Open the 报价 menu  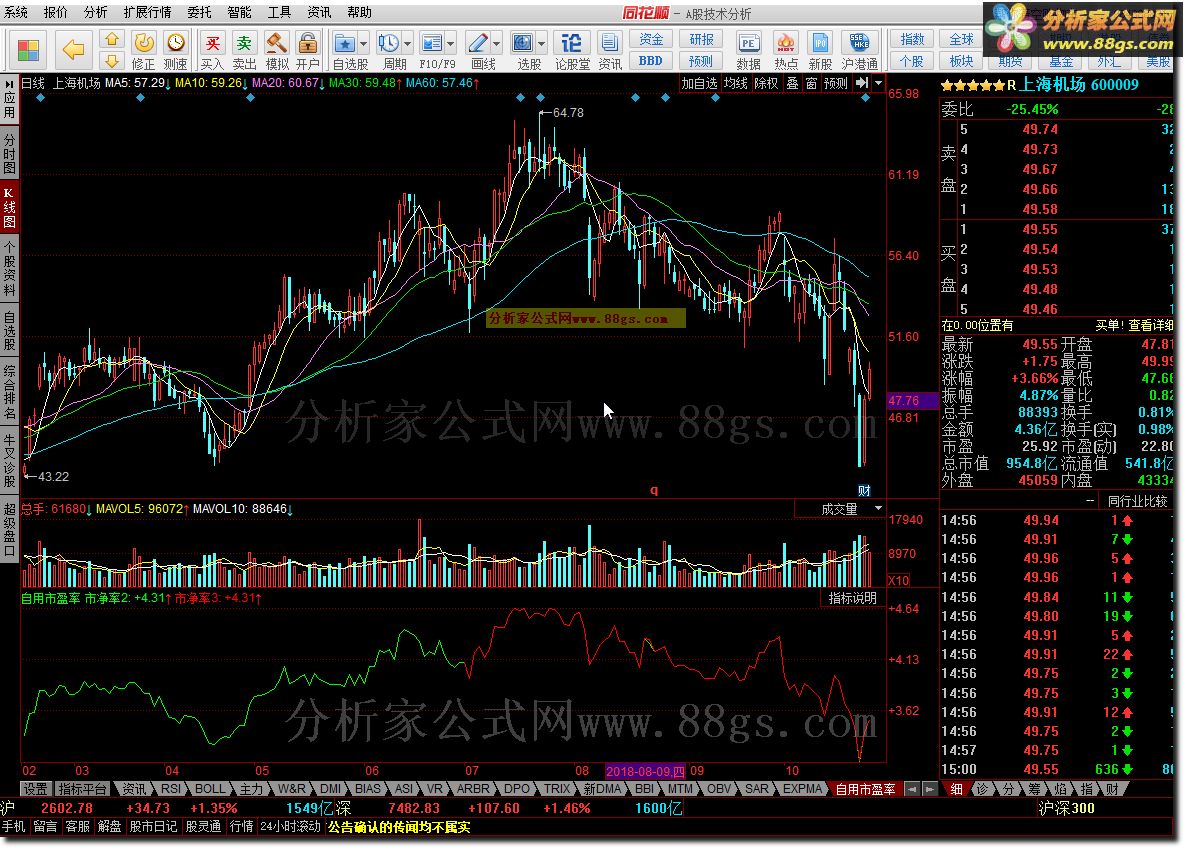click(x=55, y=12)
